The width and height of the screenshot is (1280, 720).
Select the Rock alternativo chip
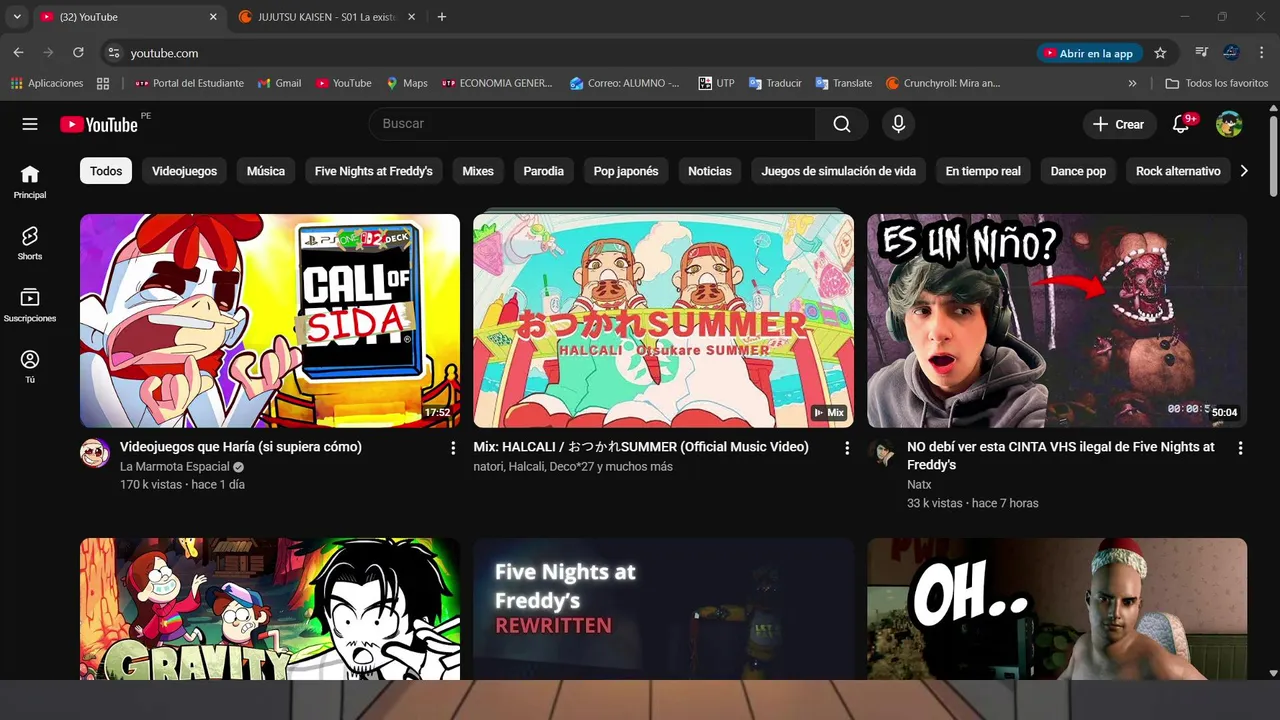[1178, 171]
